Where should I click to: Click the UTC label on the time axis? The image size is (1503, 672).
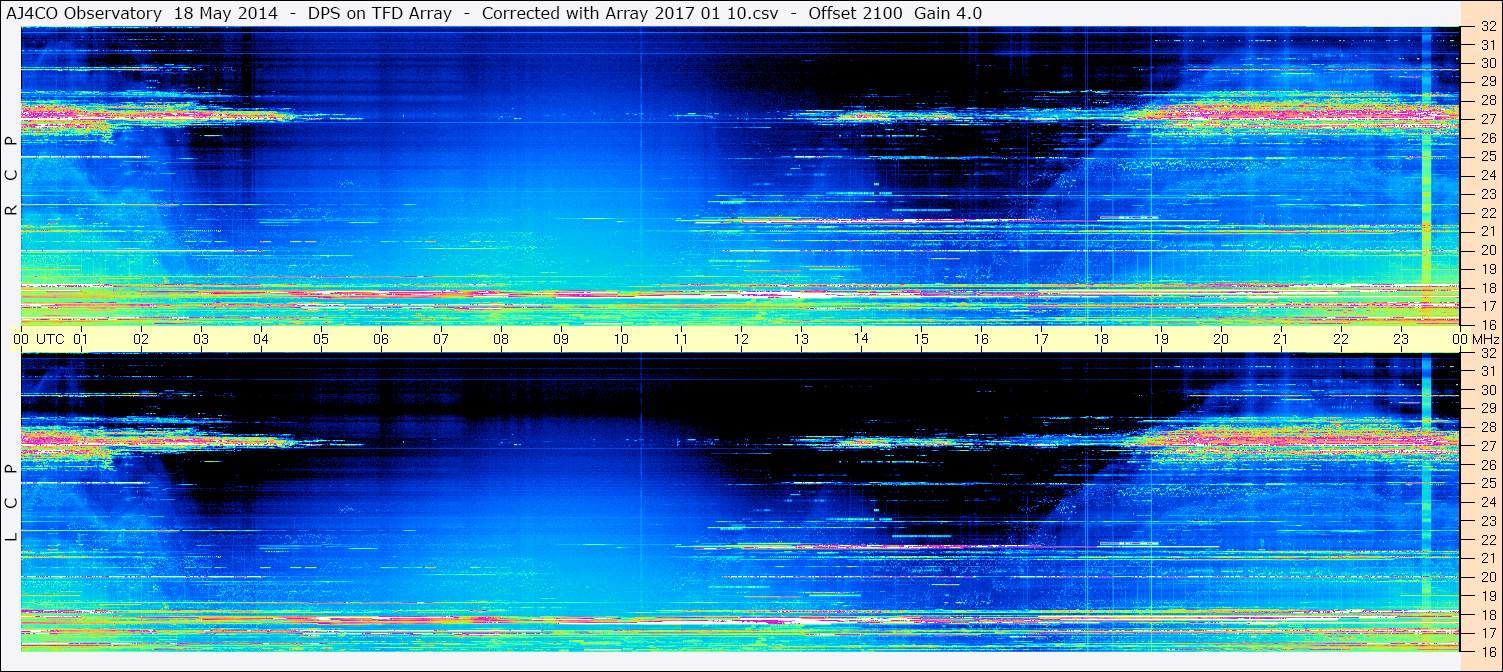coord(50,339)
